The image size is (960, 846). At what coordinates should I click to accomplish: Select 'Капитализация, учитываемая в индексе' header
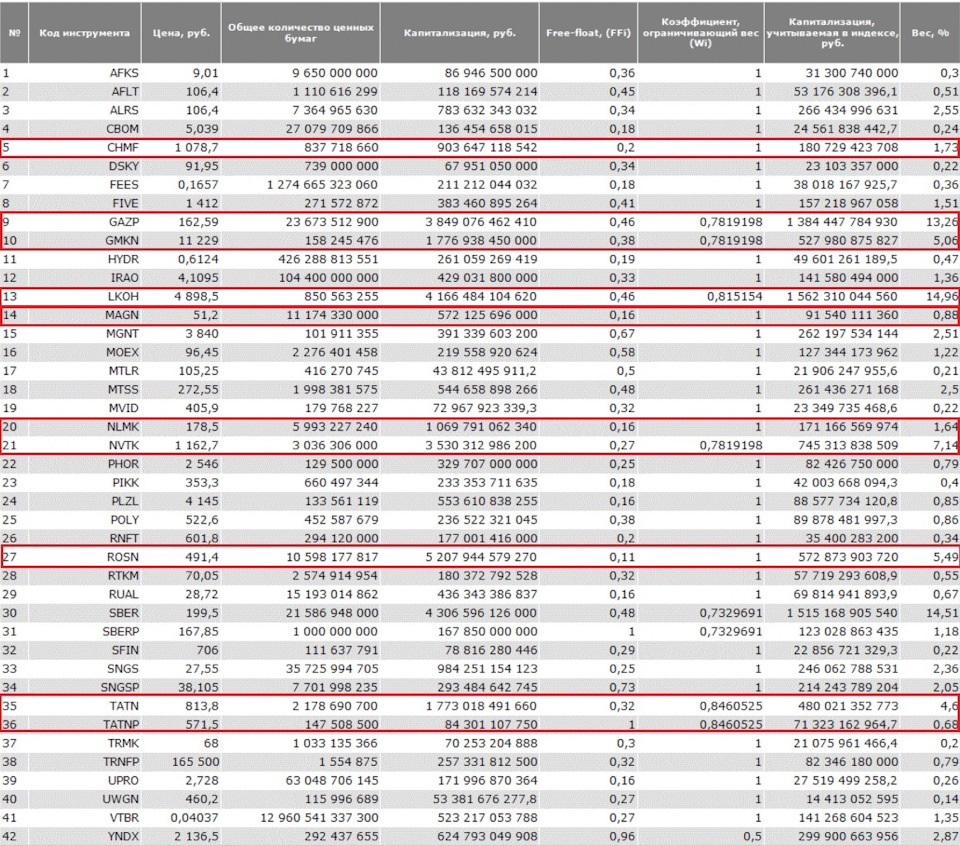832,32
